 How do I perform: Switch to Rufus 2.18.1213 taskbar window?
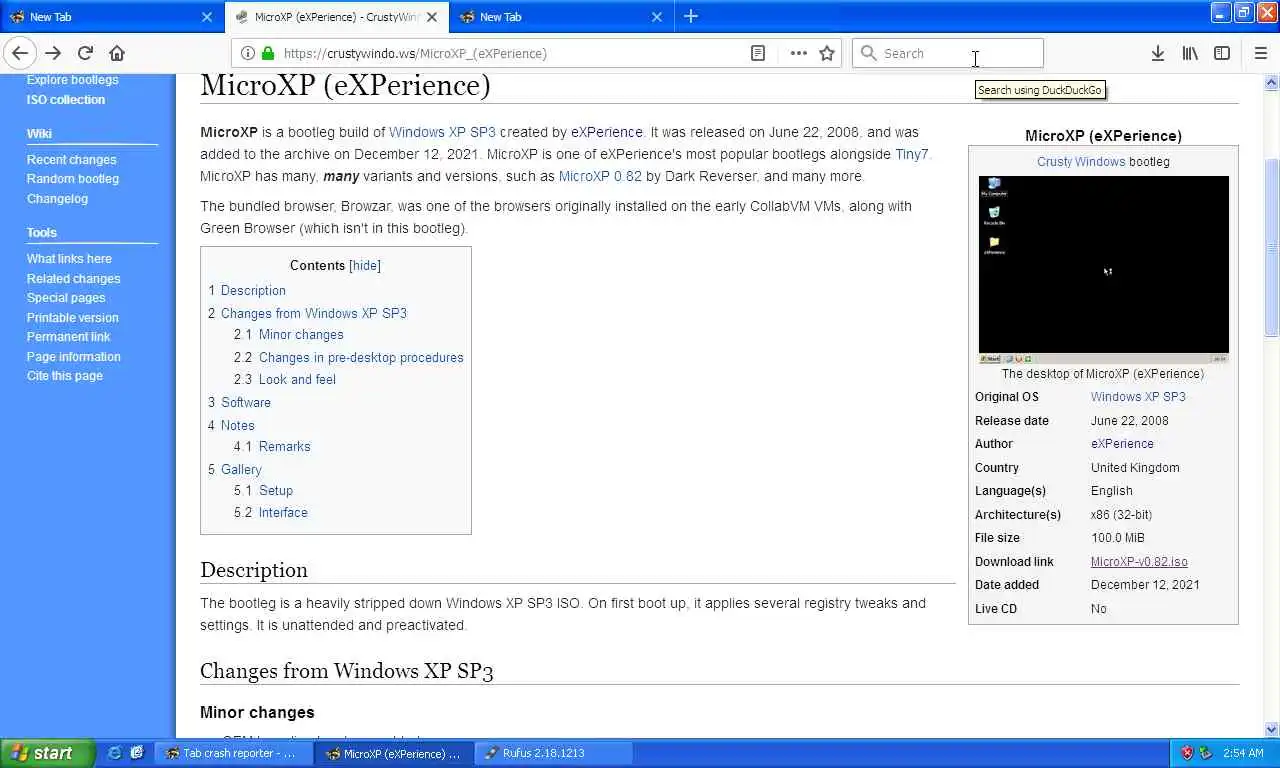(552, 753)
